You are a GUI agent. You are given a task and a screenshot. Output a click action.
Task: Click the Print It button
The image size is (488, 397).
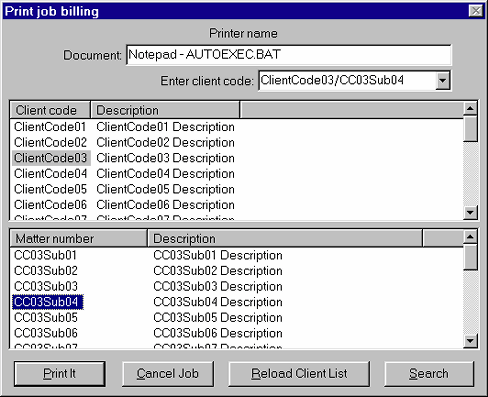pos(60,374)
